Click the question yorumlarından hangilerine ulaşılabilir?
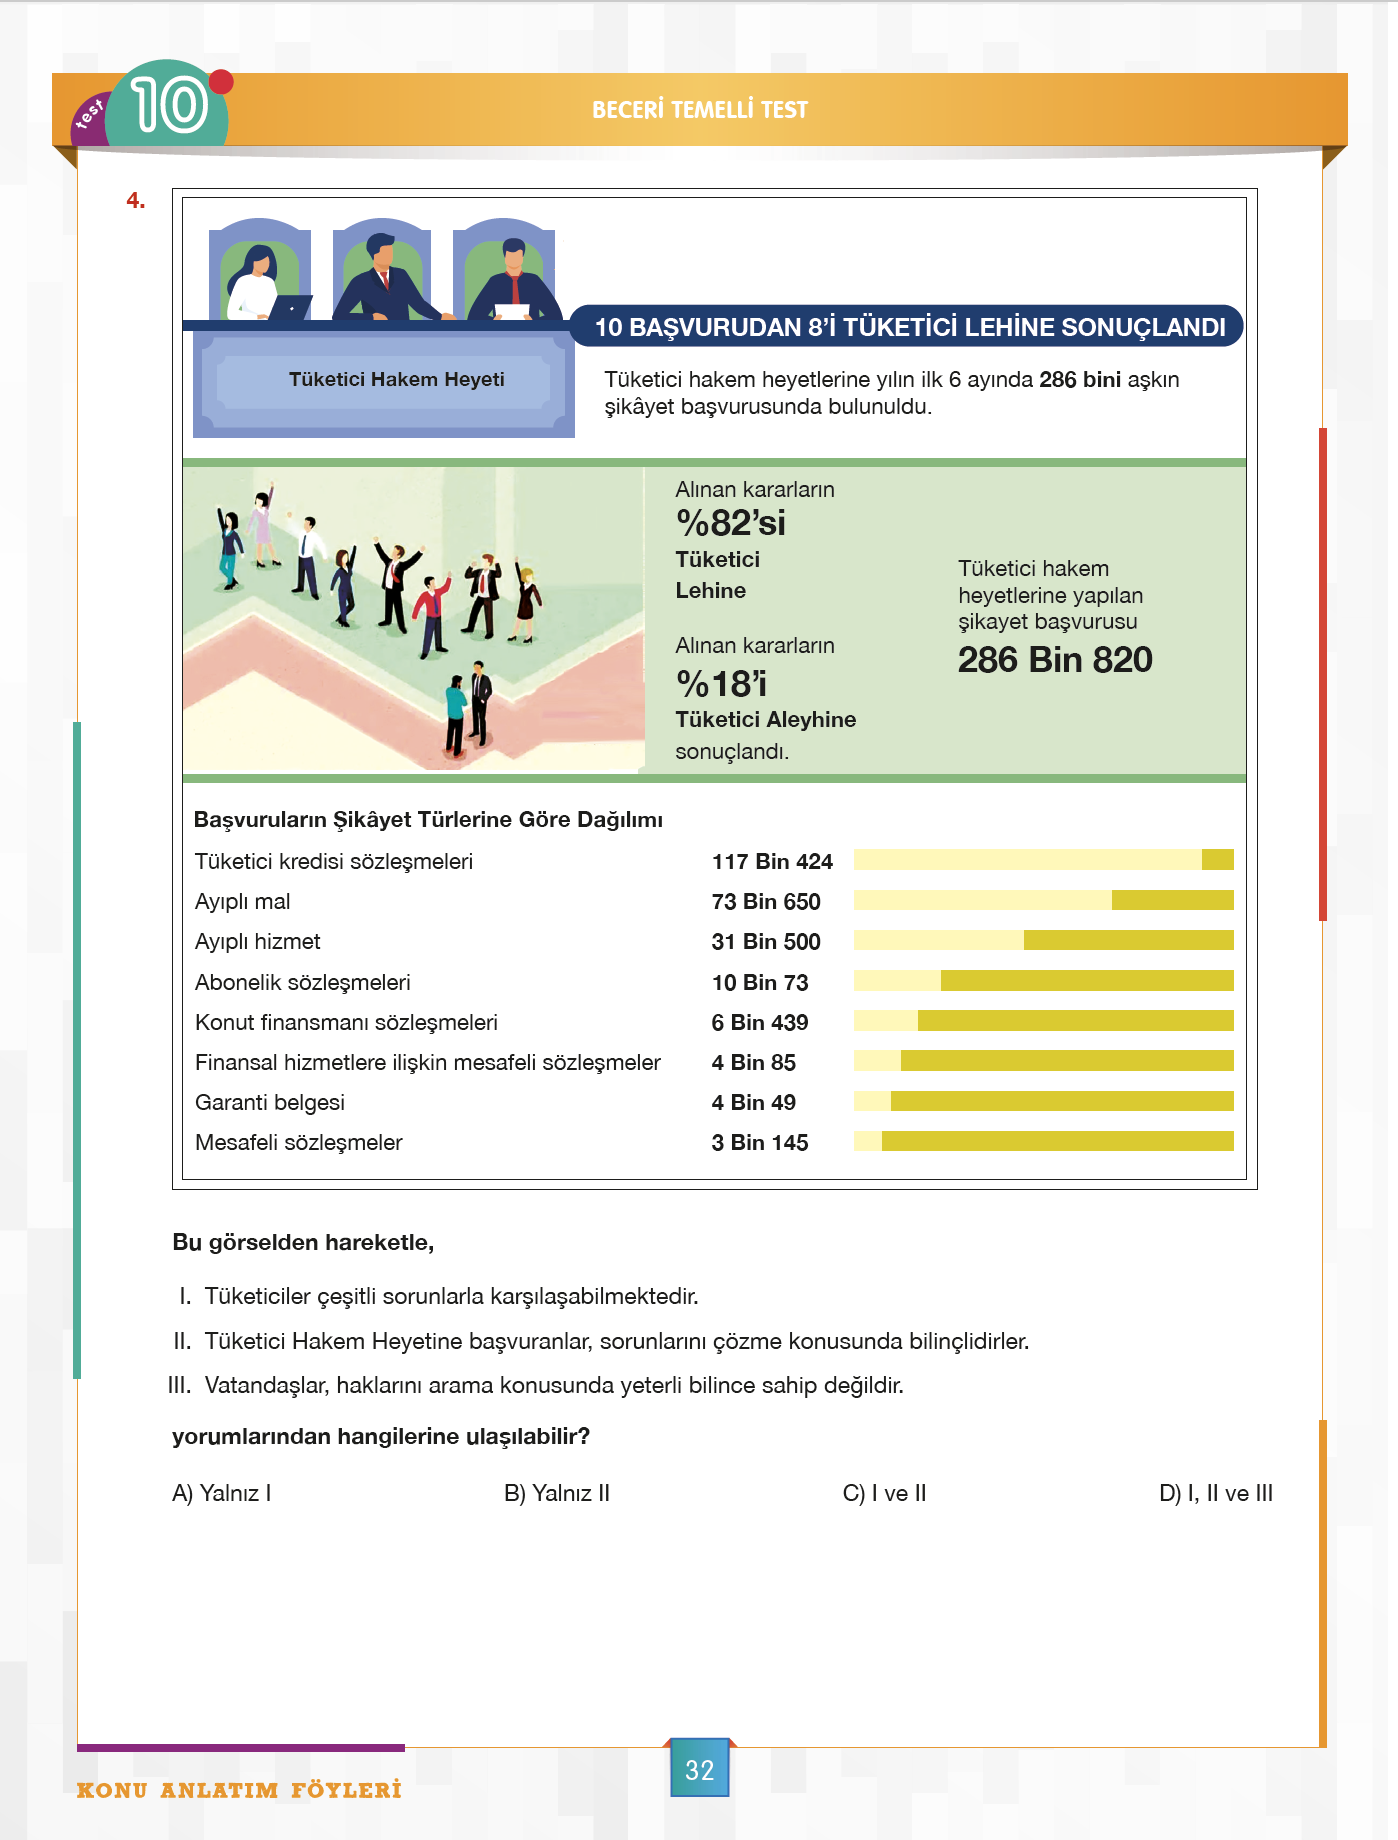The image size is (1398, 1840). 381,1437
